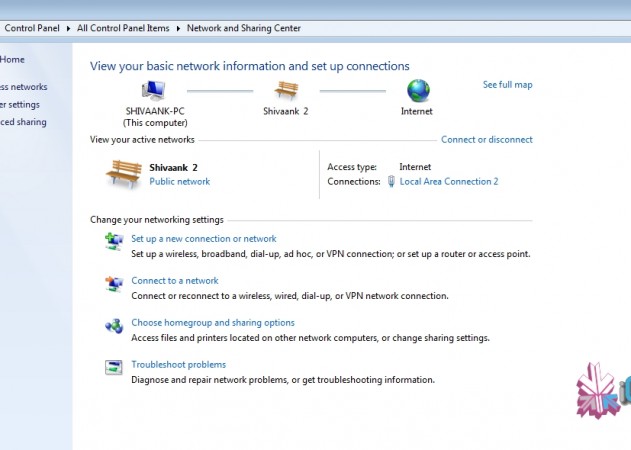Screen dimensions: 631x450
Task: Click the large bench icon under active networks
Action: pyautogui.click(x=123, y=173)
